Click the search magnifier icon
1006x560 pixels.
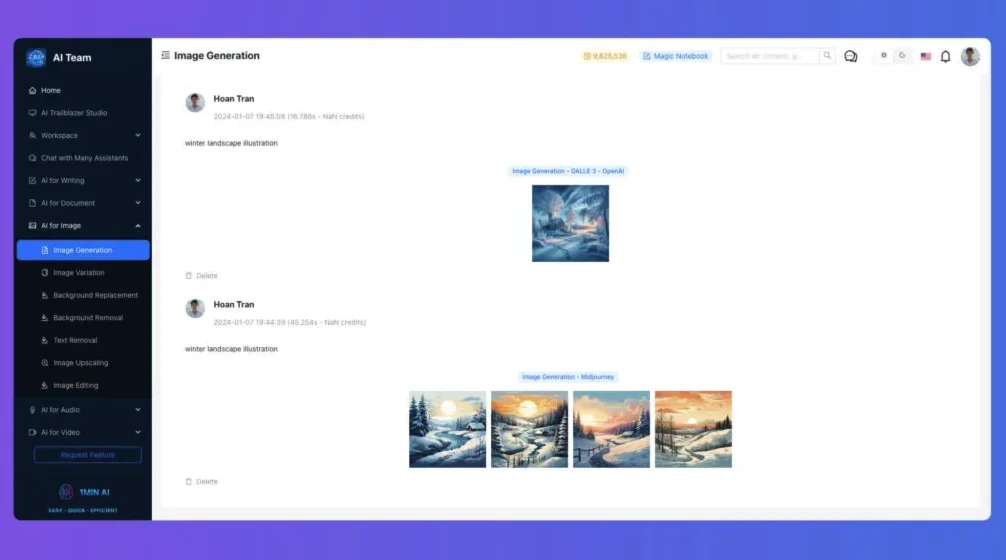(x=827, y=56)
